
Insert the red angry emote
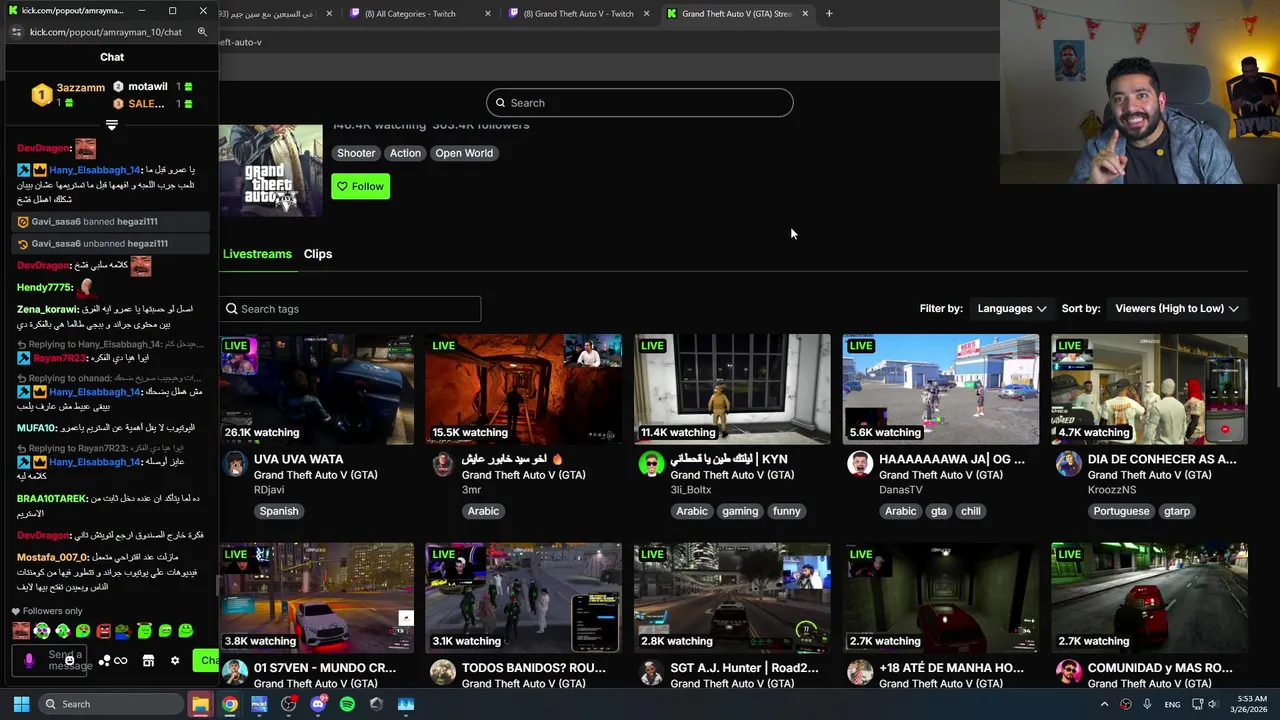(103, 631)
